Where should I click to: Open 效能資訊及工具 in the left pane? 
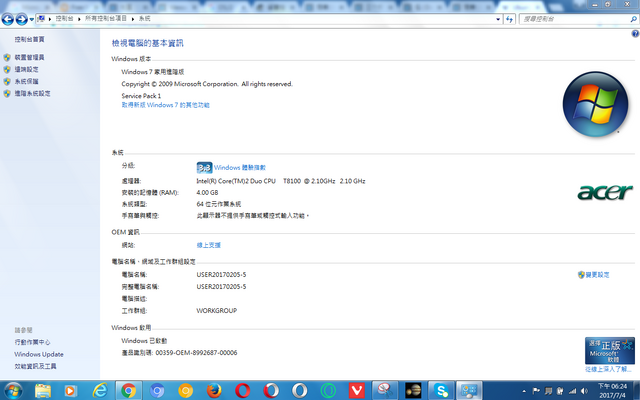[36, 366]
